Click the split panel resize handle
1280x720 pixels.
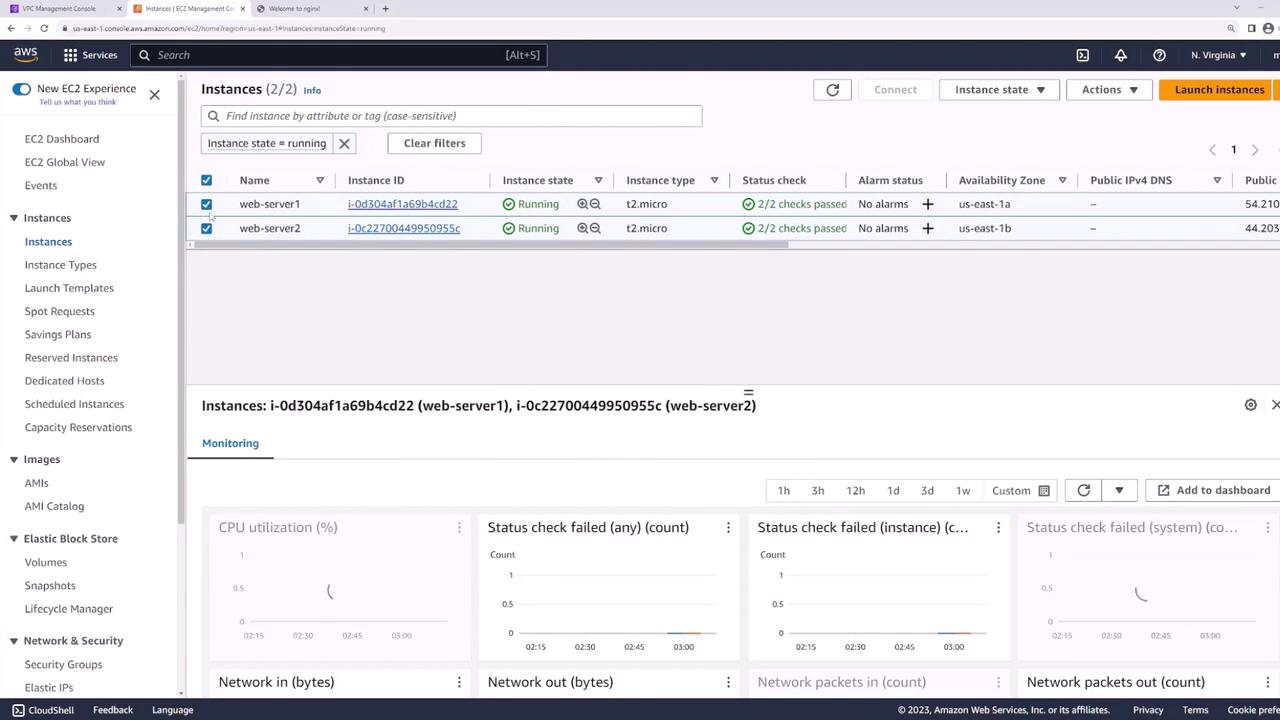click(748, 392)
